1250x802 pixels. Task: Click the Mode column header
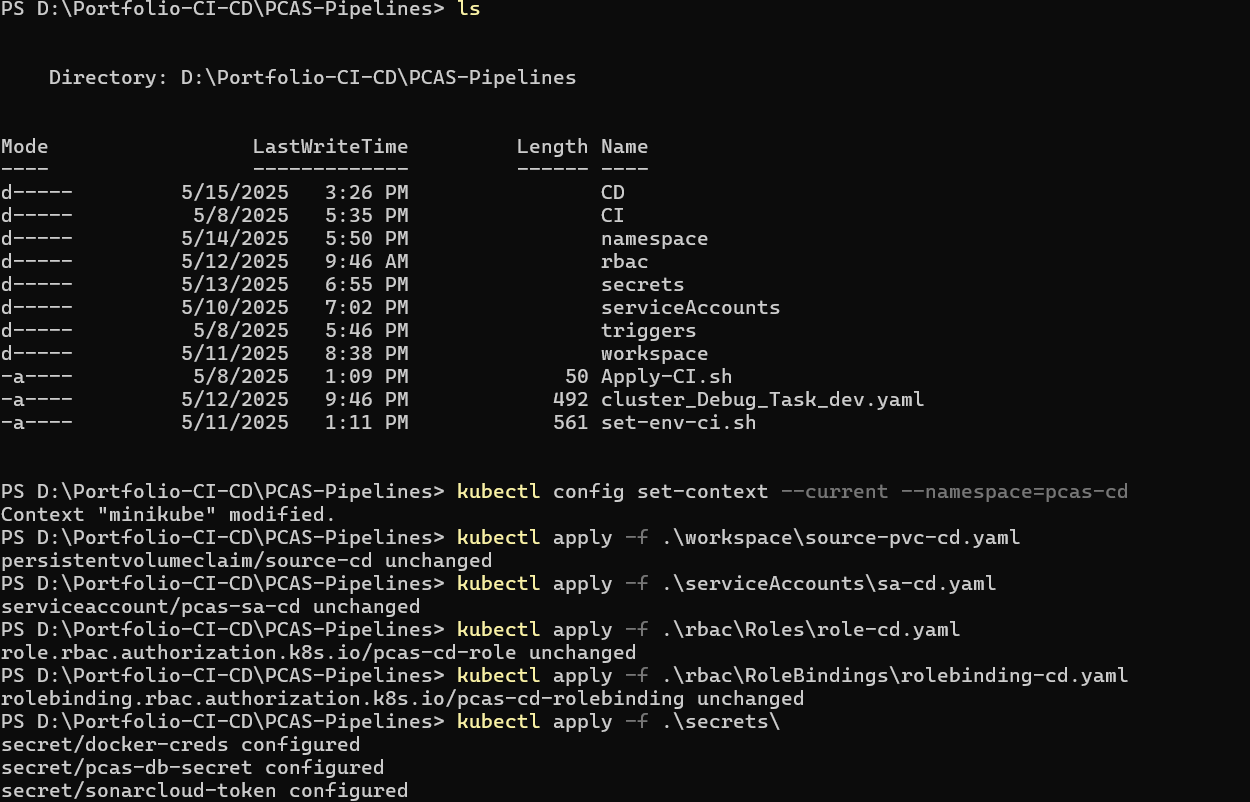(x=25, y=146)
